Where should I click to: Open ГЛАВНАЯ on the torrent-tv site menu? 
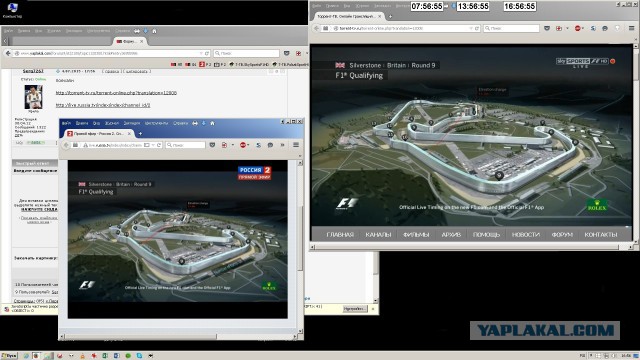tap(340, 235)
